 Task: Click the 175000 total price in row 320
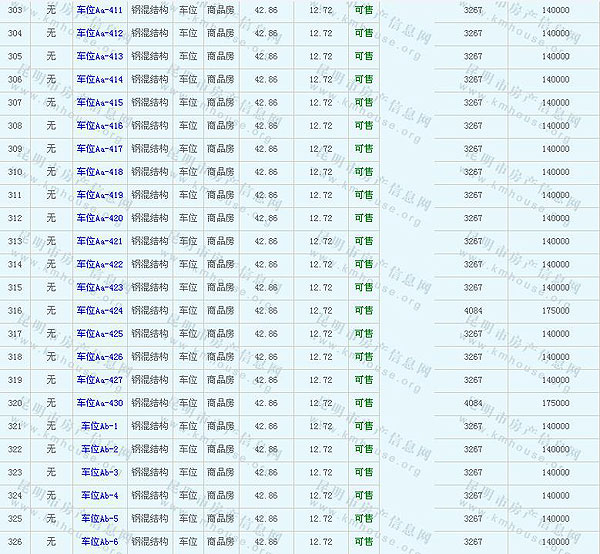(x=556, y=403)
